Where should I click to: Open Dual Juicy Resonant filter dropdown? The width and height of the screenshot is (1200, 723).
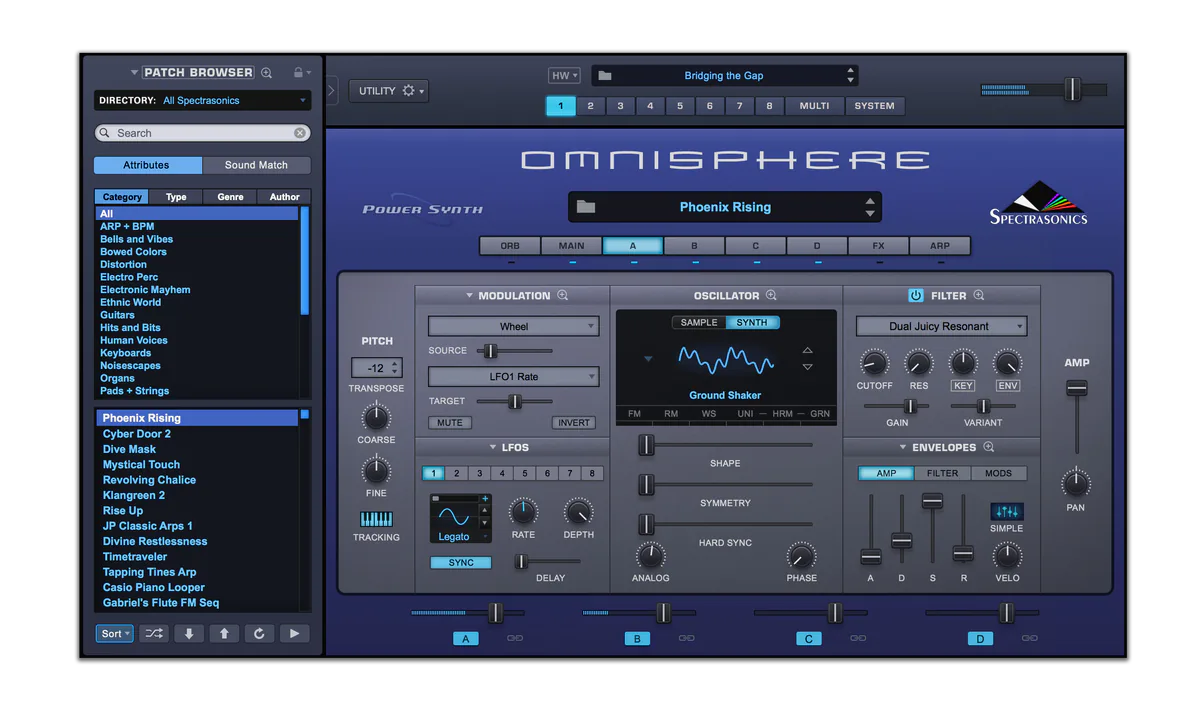coord(941,327)
